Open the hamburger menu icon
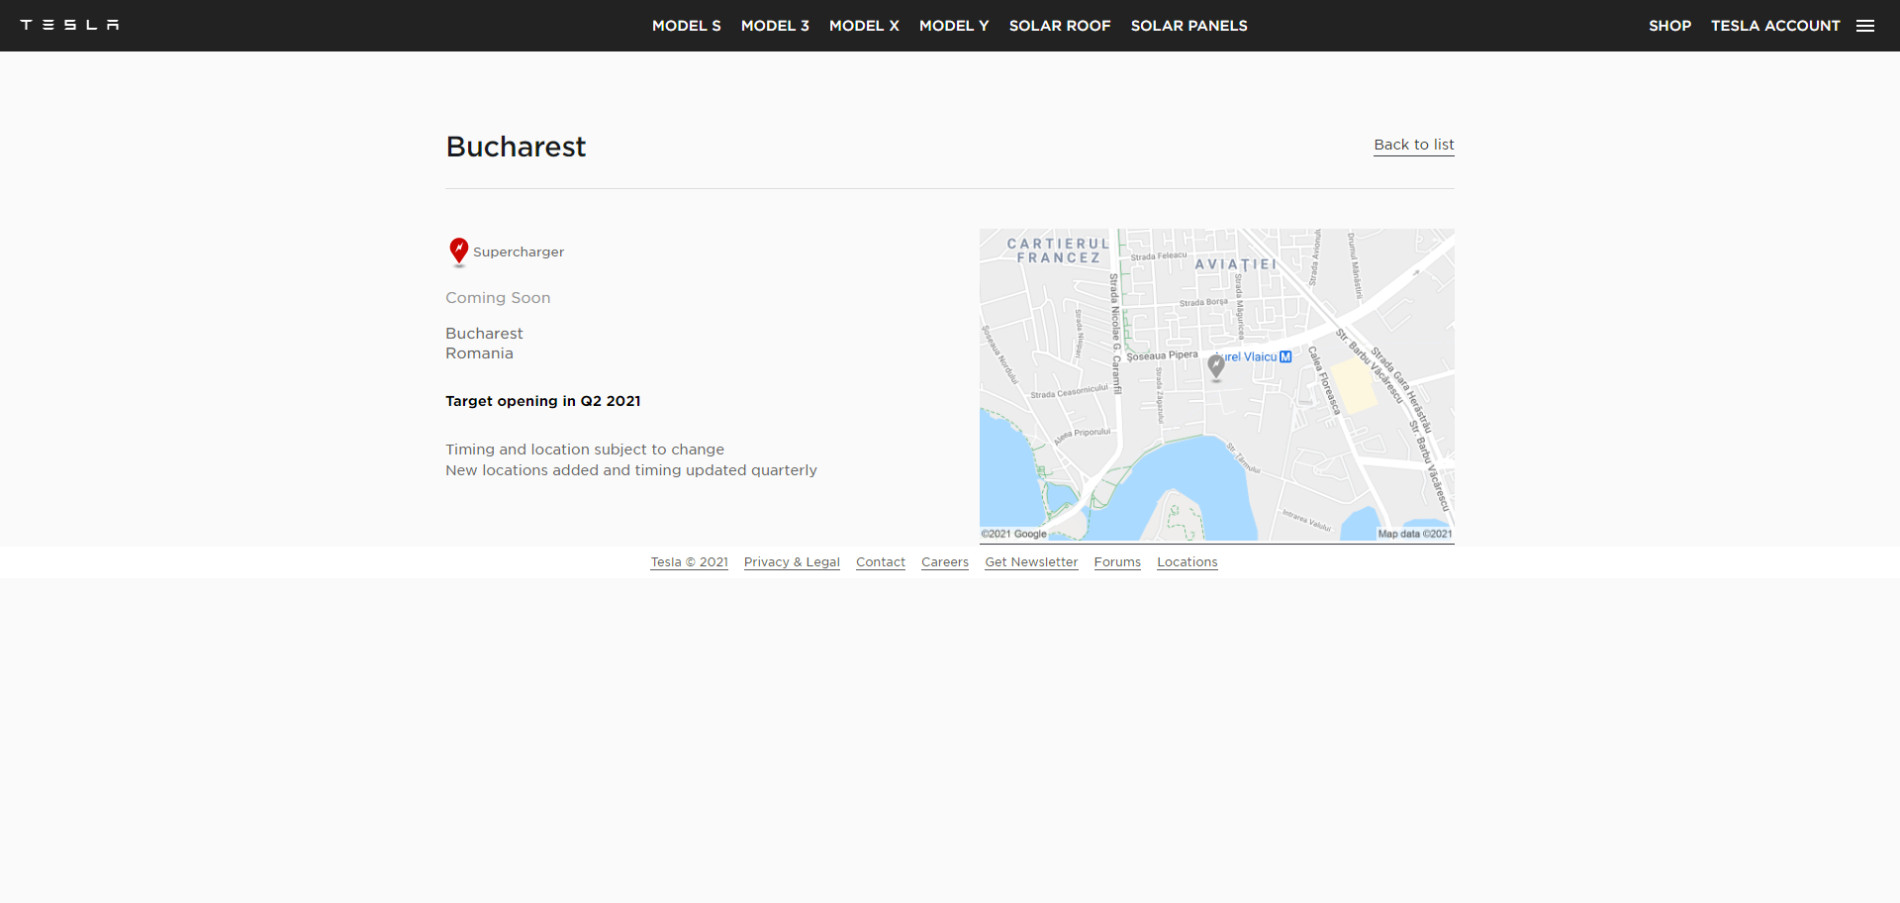 1865,26
